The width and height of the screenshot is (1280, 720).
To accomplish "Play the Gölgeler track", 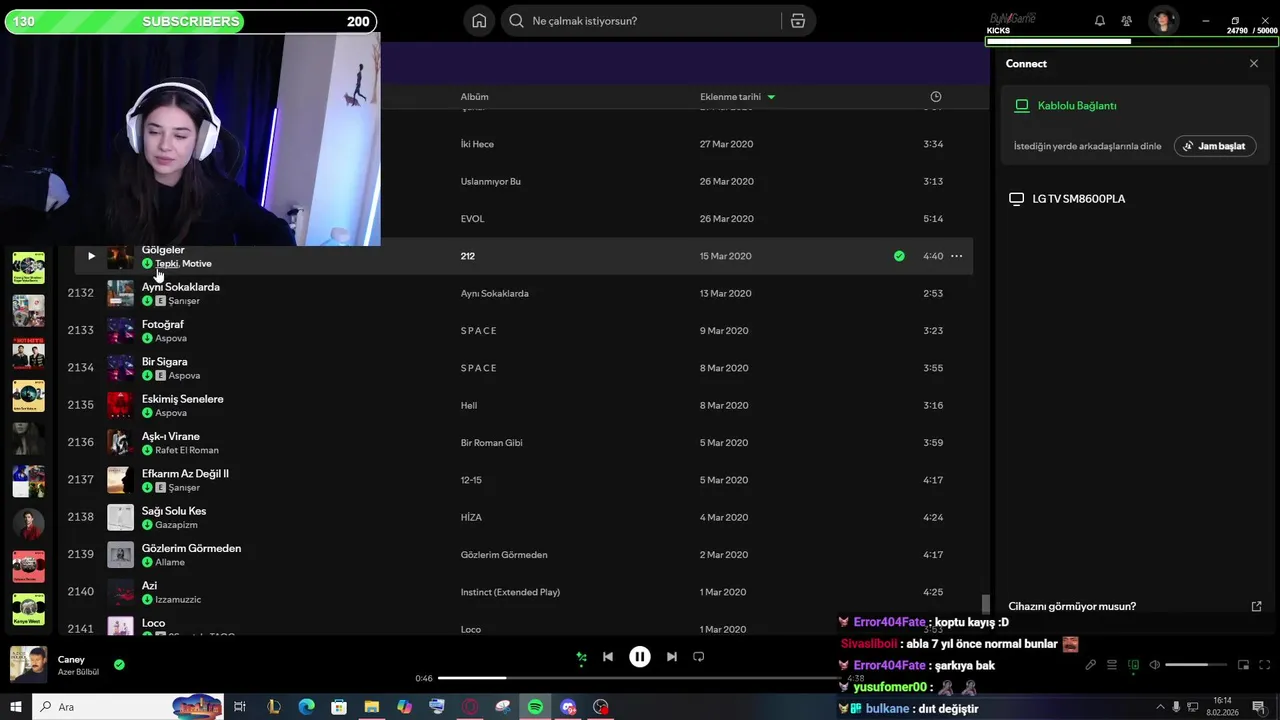I will click(x=91, y=256).
